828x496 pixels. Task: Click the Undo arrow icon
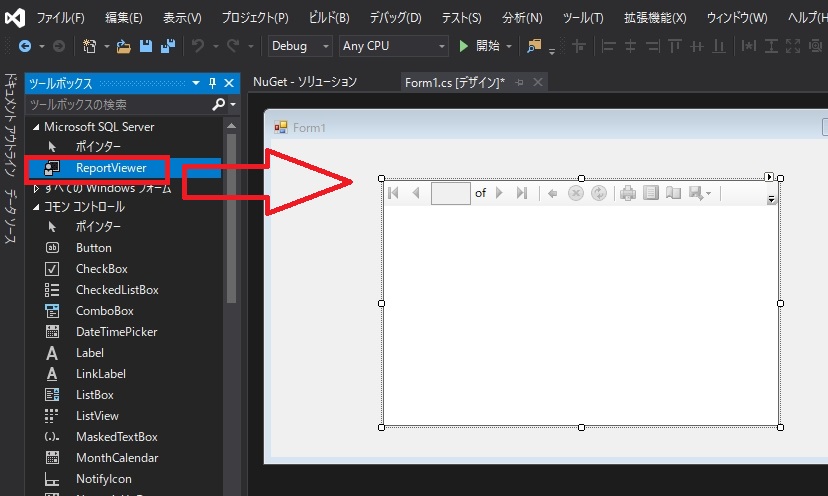[198, 46]
